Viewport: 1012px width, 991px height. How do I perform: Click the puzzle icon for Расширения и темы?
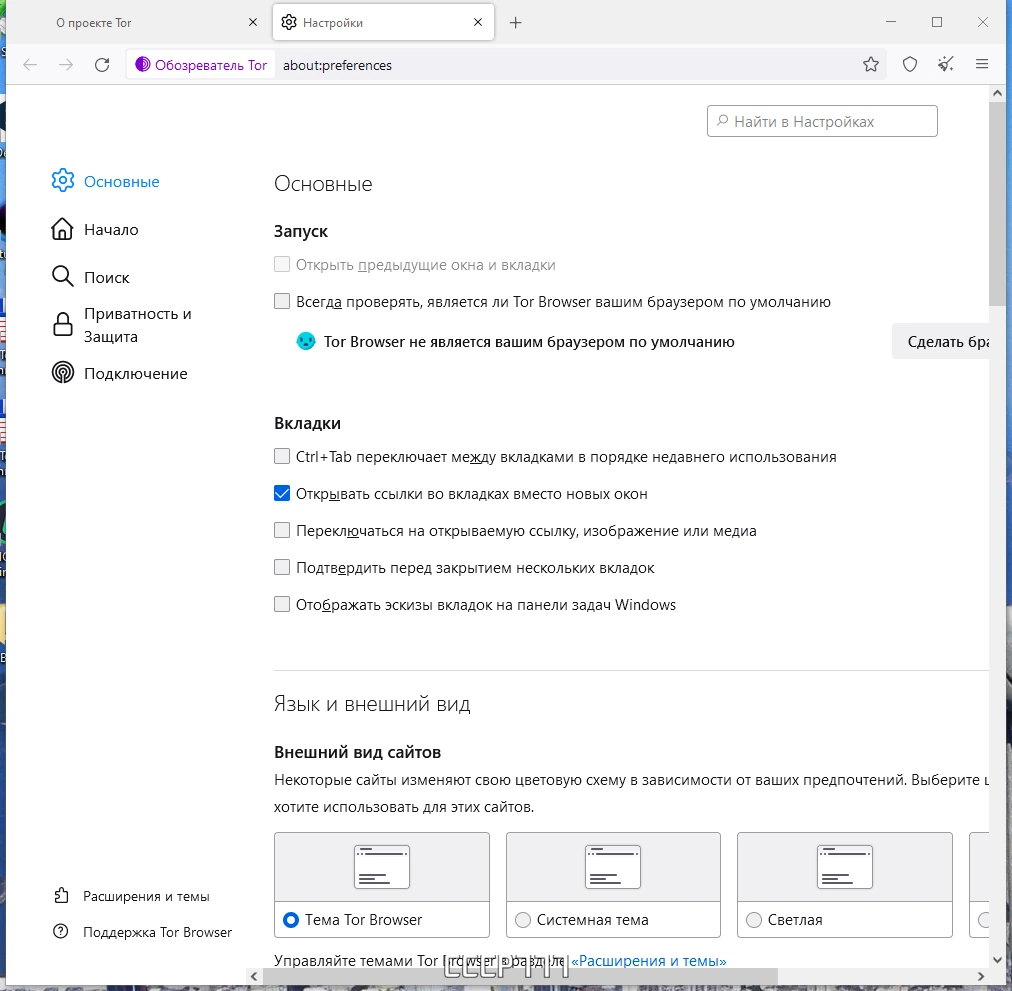61,895
